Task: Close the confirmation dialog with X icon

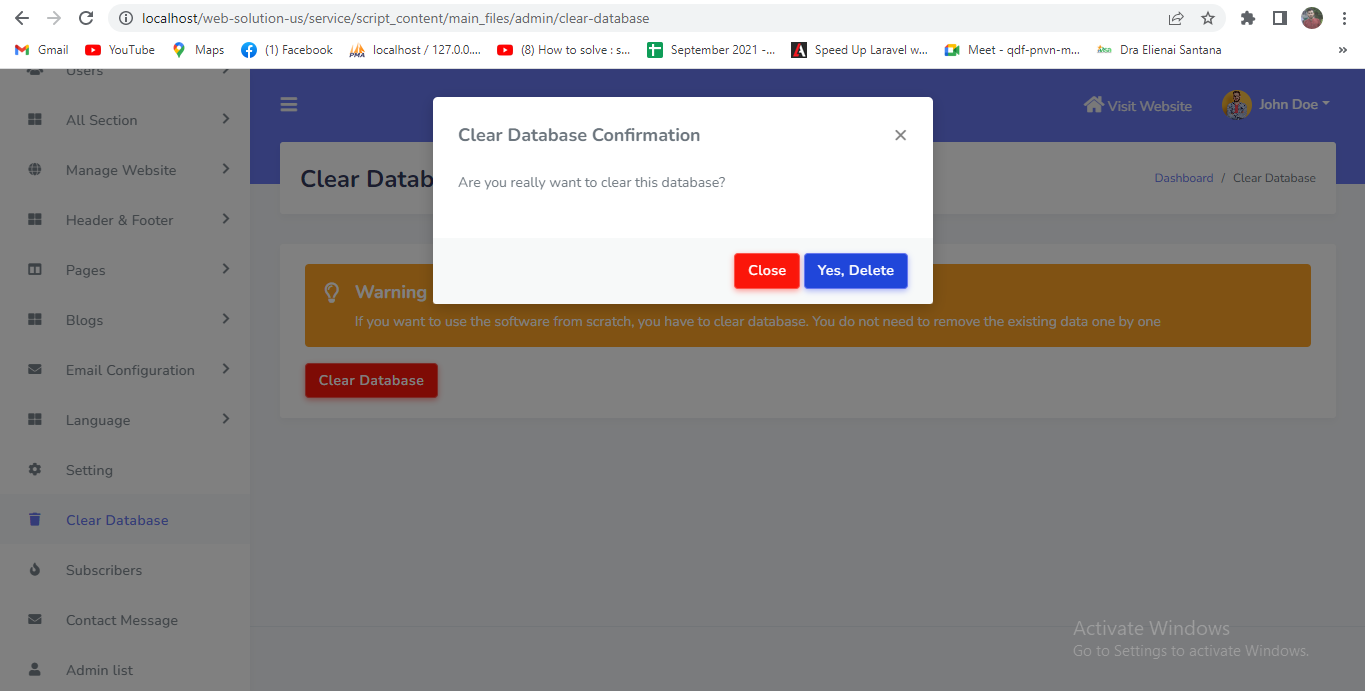Action: (900, 135)
